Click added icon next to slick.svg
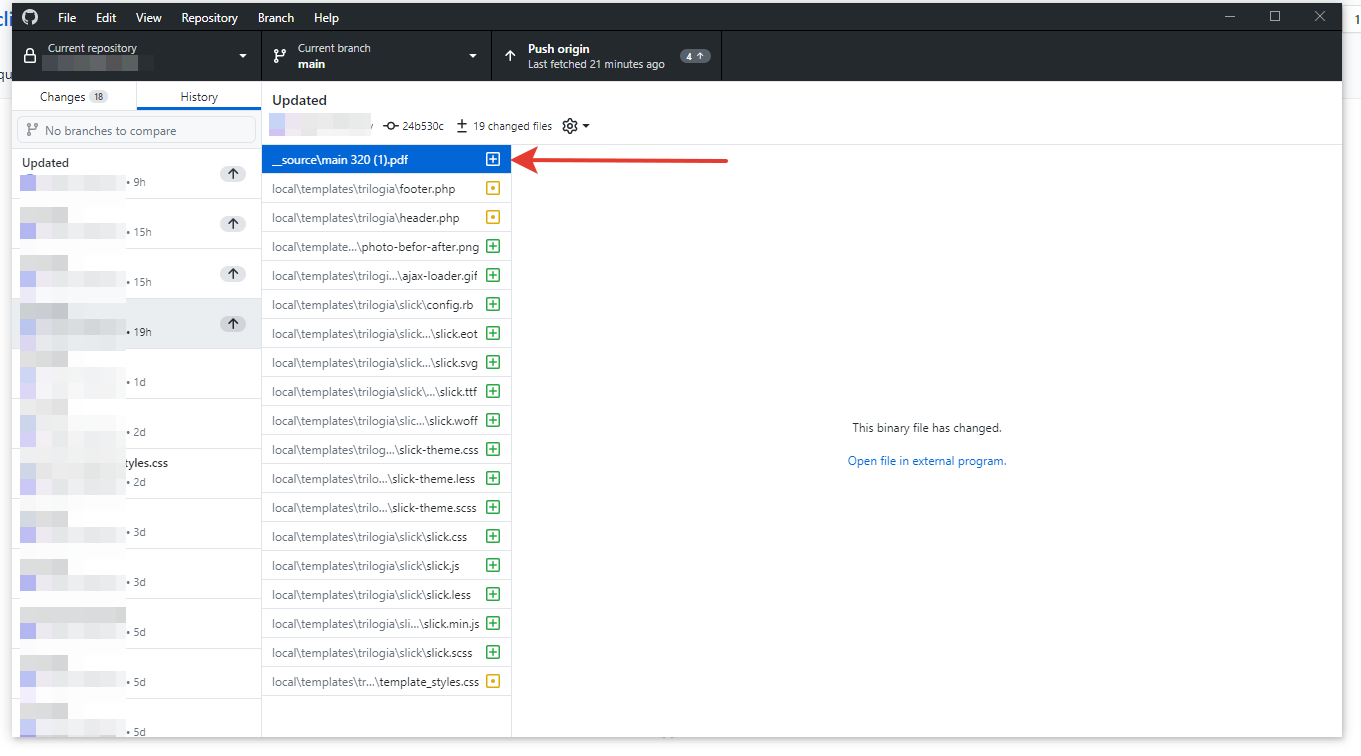The width and height of the screenshot is (1361, 756). (x=492, y=362)
